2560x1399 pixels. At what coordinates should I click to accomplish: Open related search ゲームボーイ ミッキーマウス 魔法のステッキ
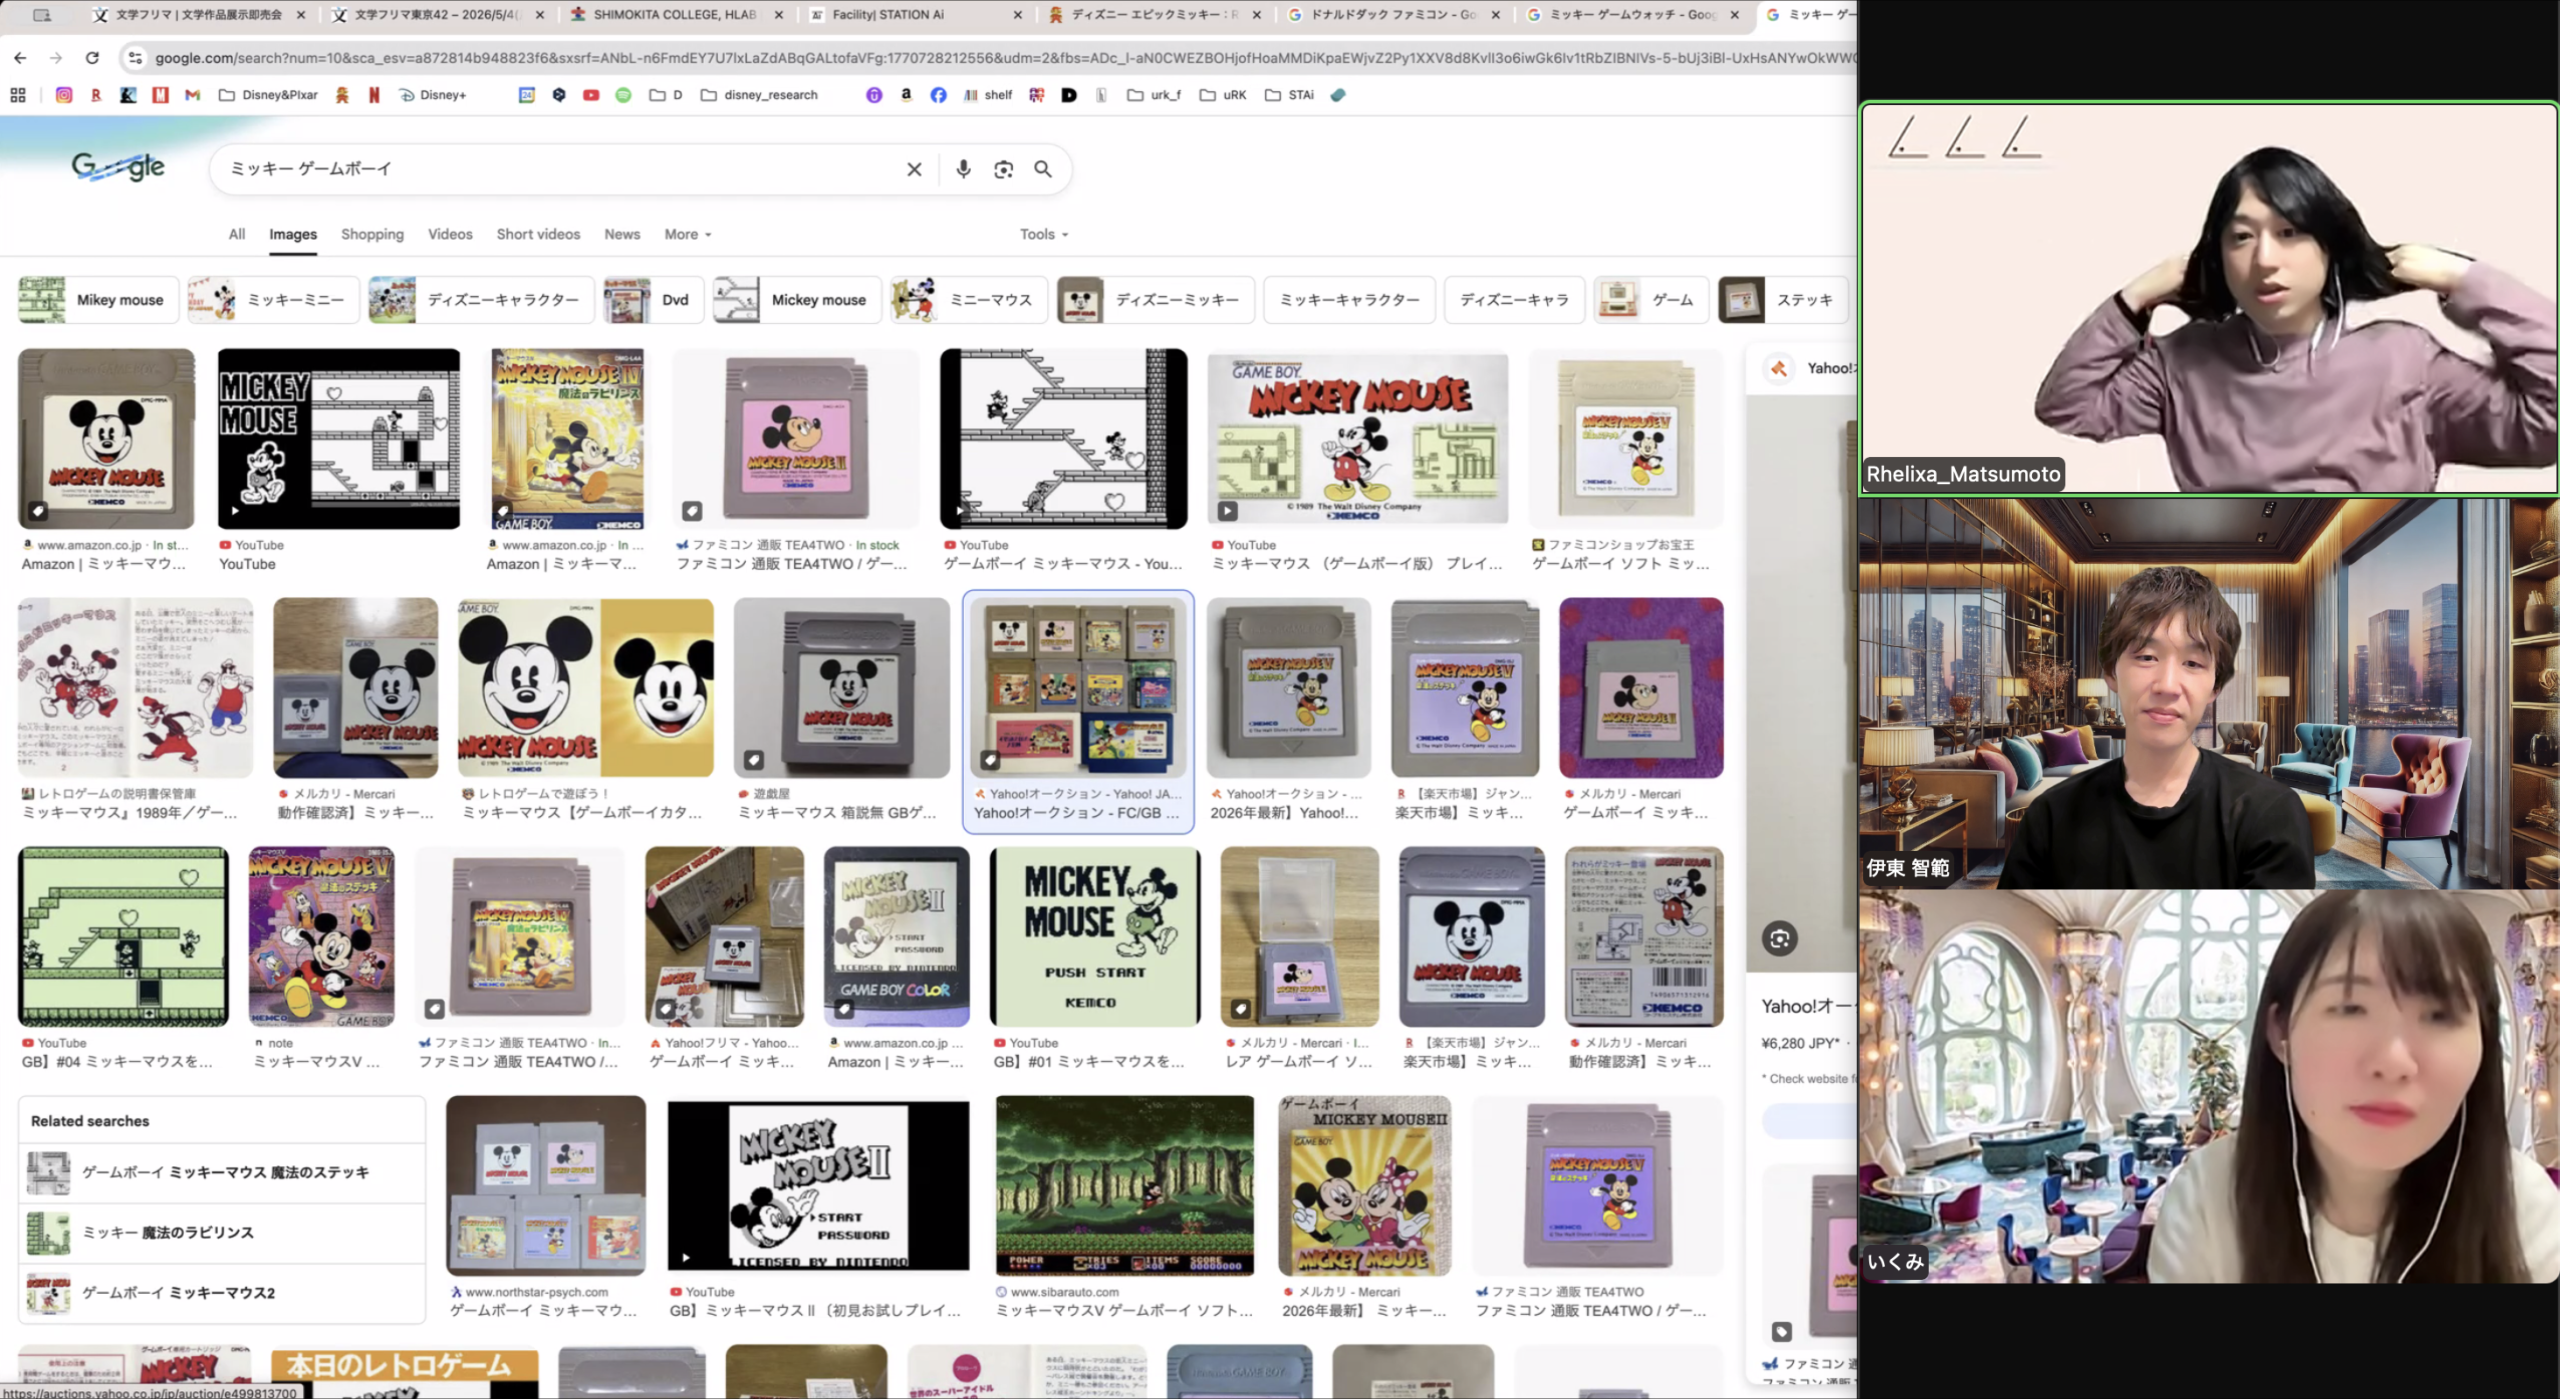point(222,1173)
